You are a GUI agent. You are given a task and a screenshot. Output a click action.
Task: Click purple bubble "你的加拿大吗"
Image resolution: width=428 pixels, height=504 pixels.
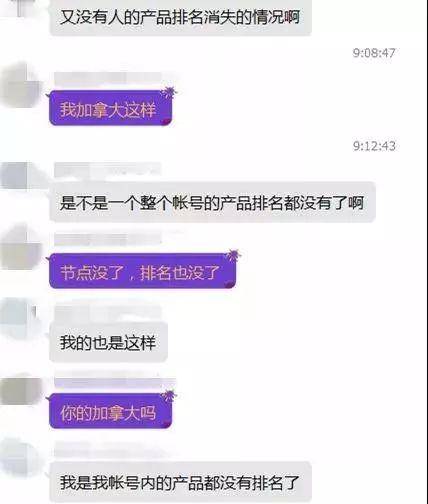(x=110, y=412)
